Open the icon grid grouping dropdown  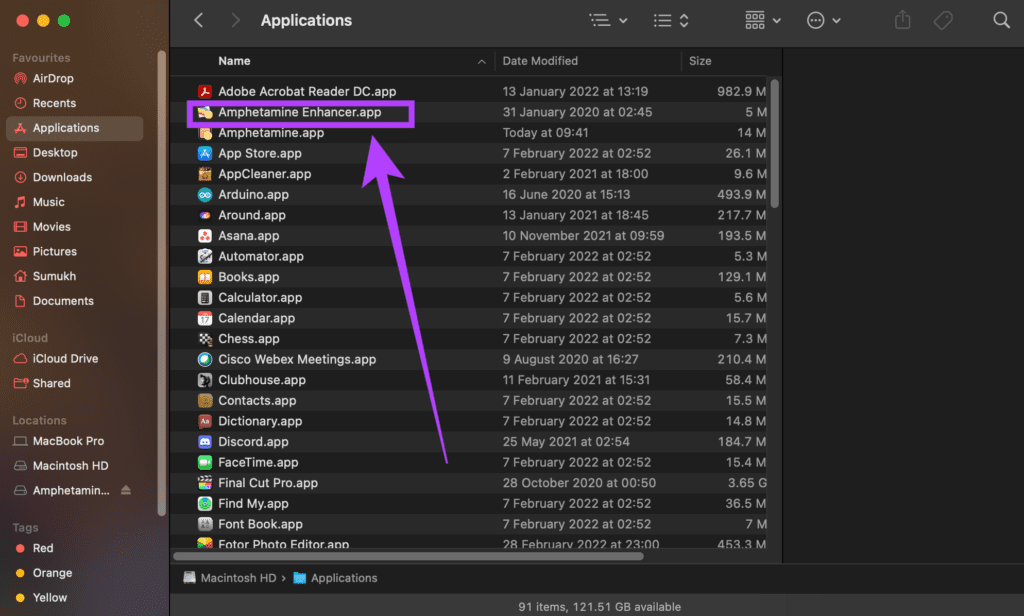pos(763,20)
